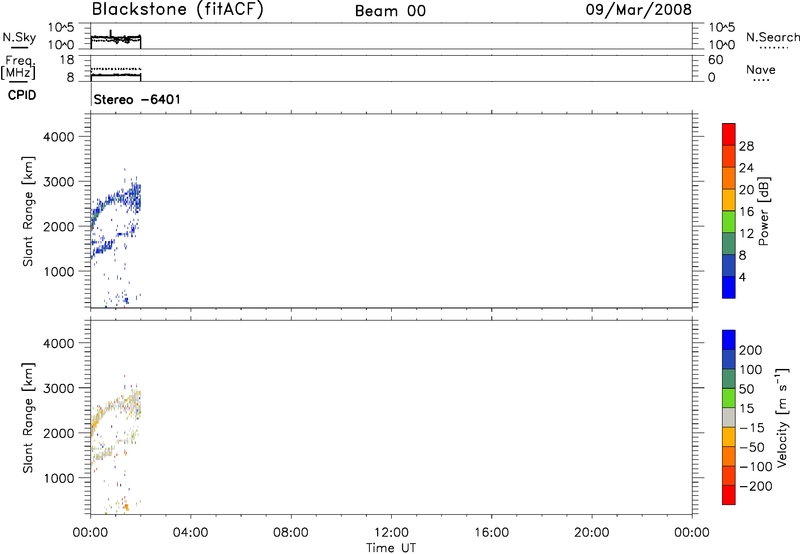This screenshot has height=554, width=800.
Task: Select the 08:00 time tick label
Action: point(290,533)
